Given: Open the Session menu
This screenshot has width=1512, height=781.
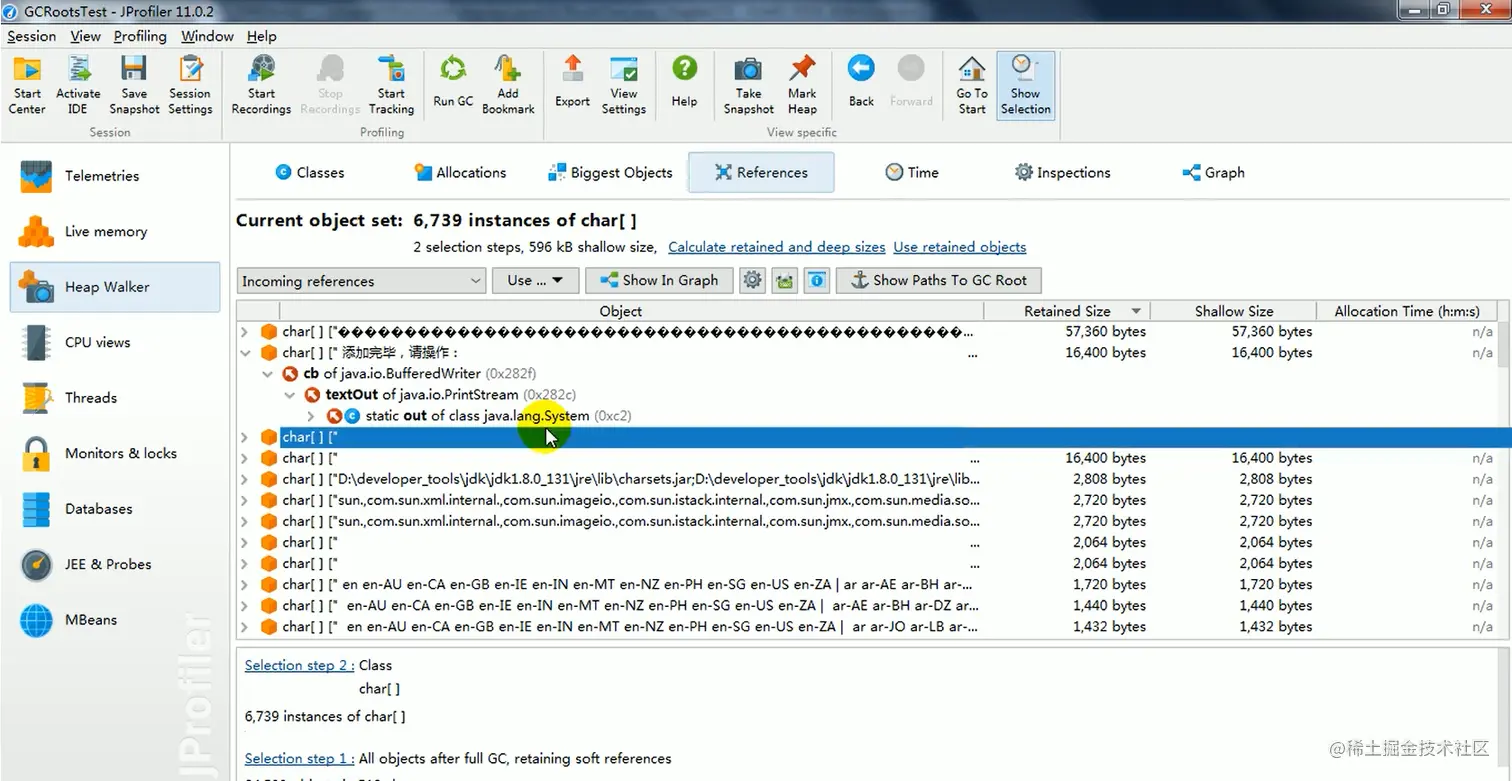Looking at the screenshot, I should 32,36.
